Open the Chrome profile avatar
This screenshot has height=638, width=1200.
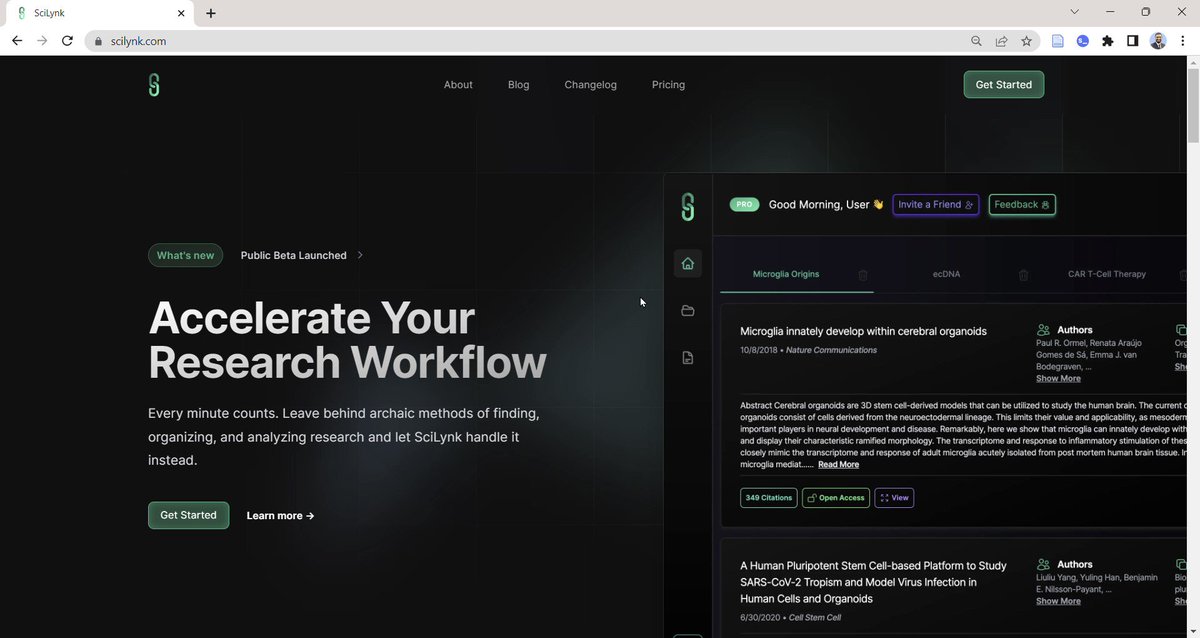tap(1158, 41)
